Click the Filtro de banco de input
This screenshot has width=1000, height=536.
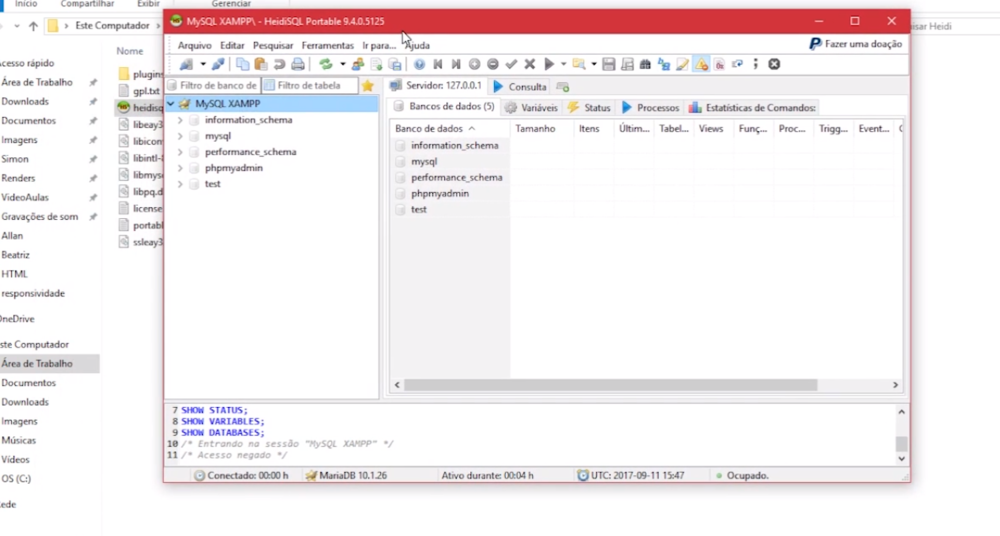pyautogui.click(x=214, y=86)
